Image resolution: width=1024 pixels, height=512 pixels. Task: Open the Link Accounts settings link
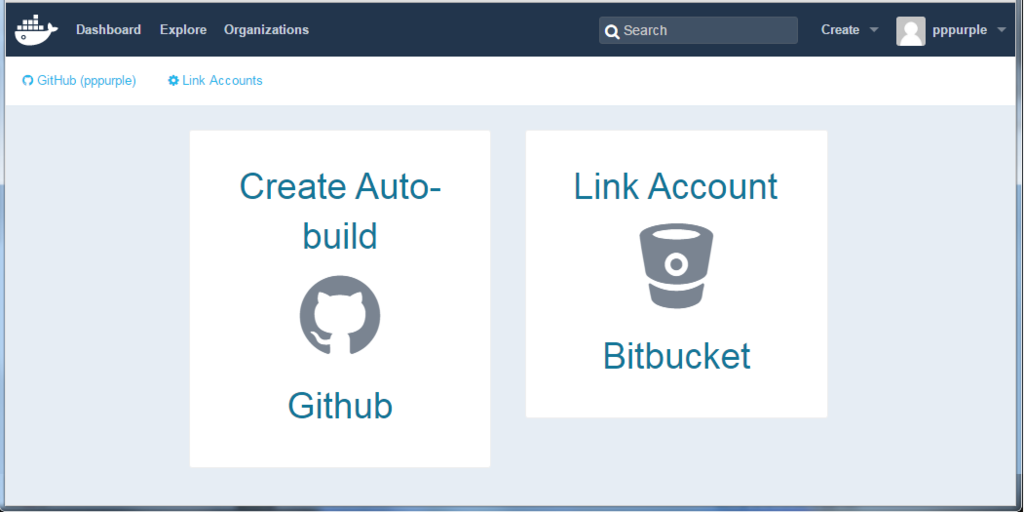(215, 80)
